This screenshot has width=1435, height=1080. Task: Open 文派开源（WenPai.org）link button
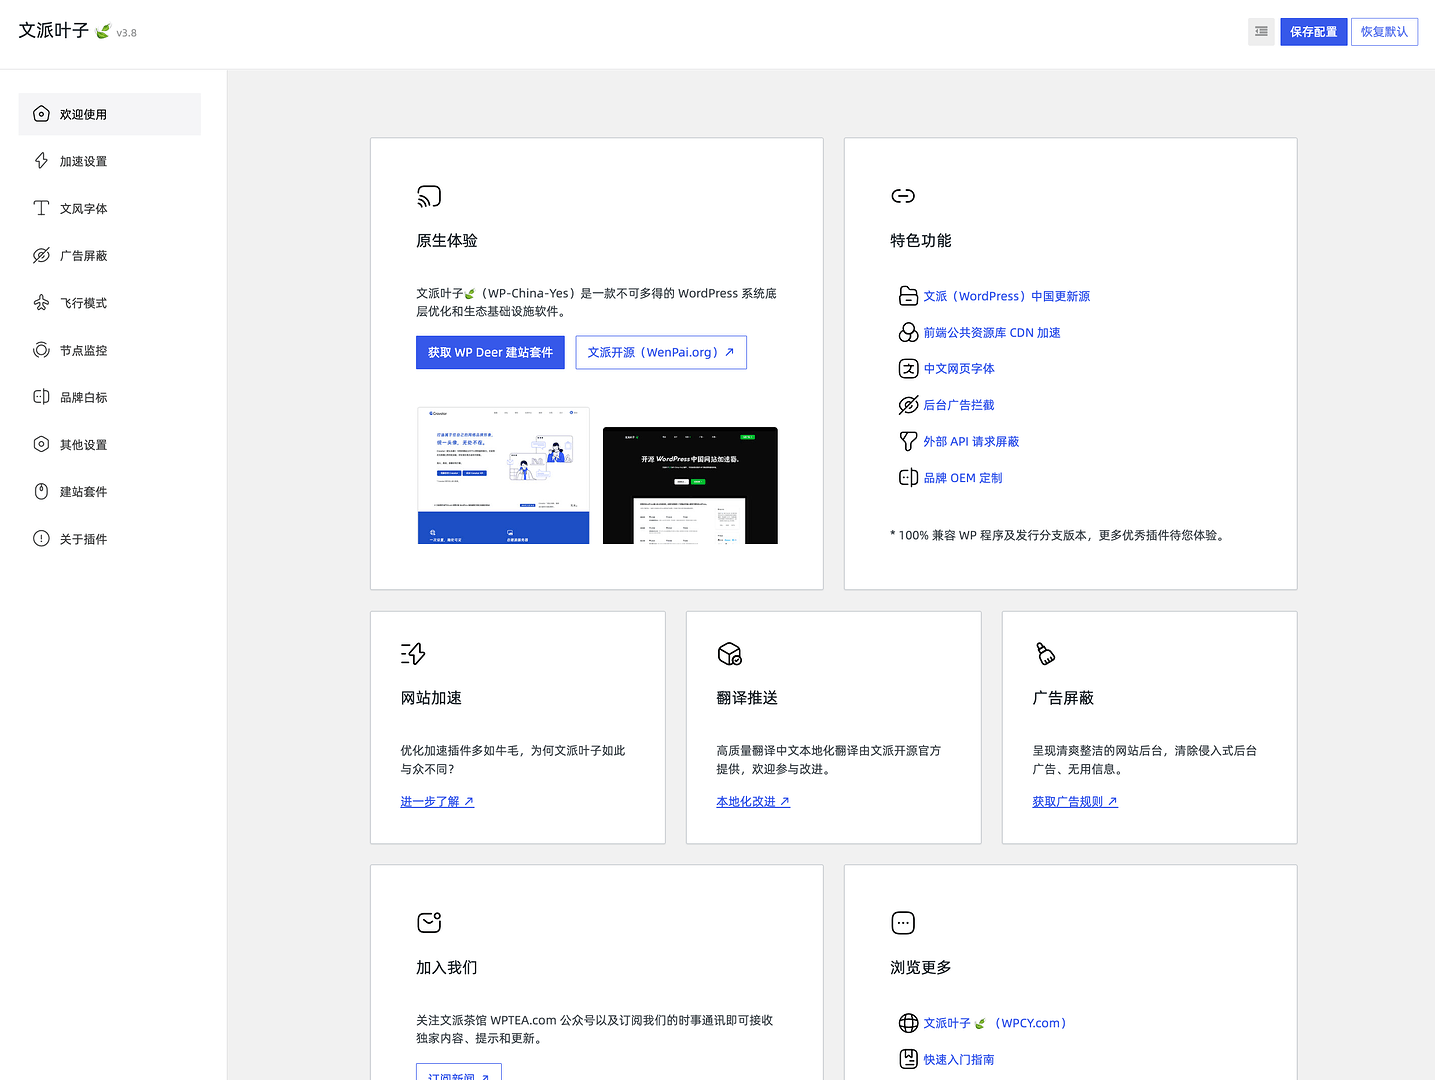click(x=660, y=353)
